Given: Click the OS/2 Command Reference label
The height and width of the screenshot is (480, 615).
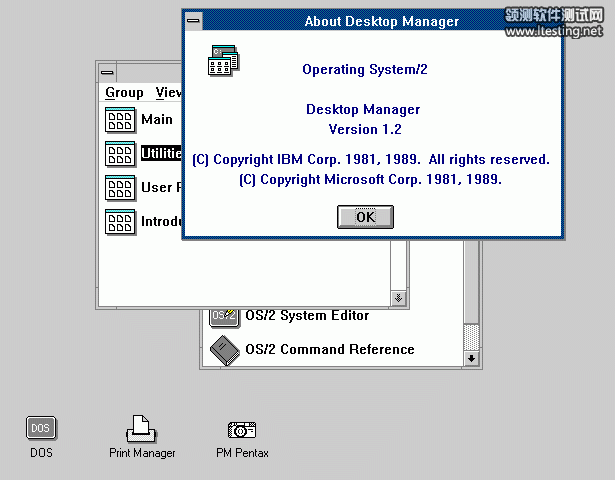Looking at the screenshot, I should (347, 349).
